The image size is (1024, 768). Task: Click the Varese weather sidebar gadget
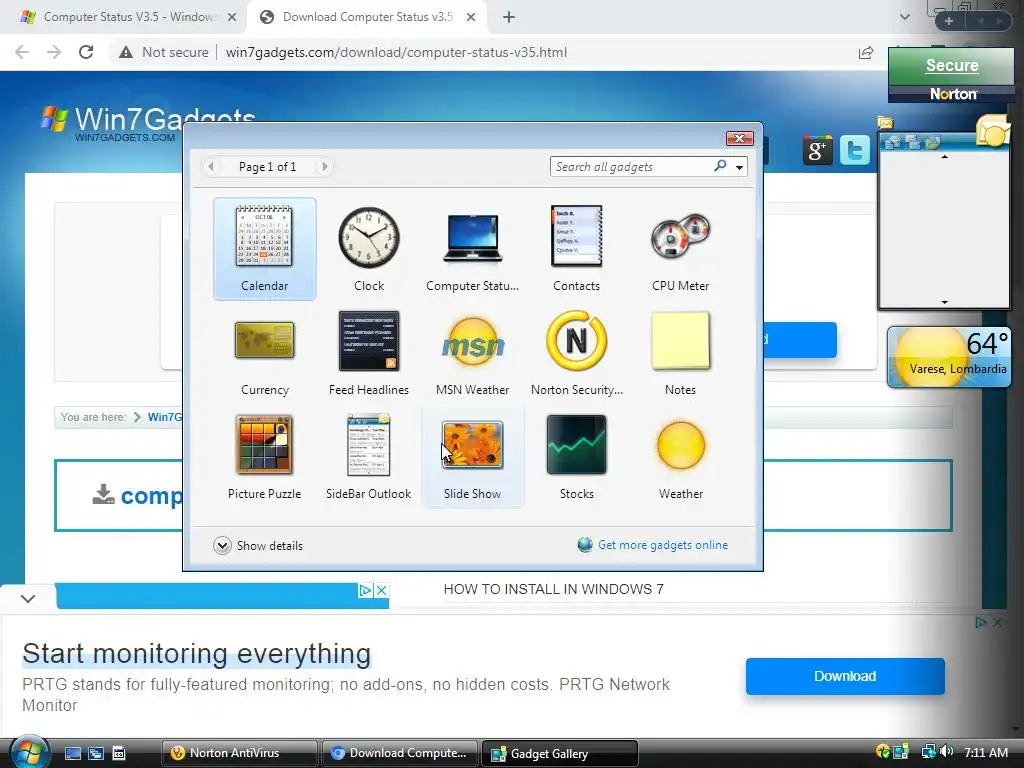(949, 357)
